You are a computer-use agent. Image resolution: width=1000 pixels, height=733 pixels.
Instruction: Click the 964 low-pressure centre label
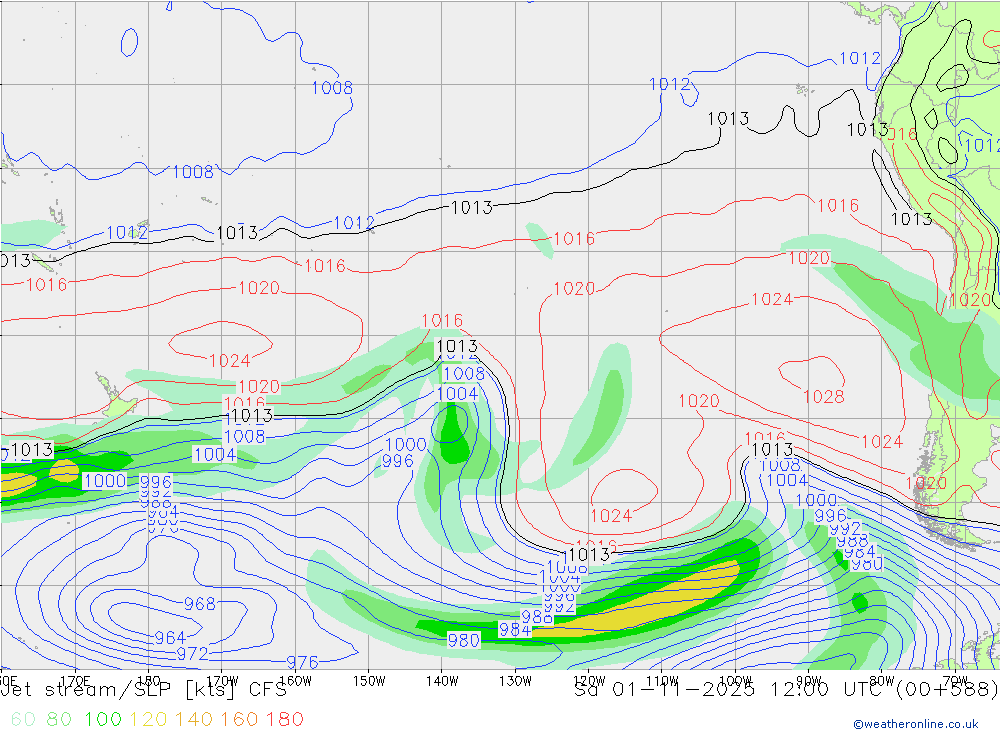[170, 637]
